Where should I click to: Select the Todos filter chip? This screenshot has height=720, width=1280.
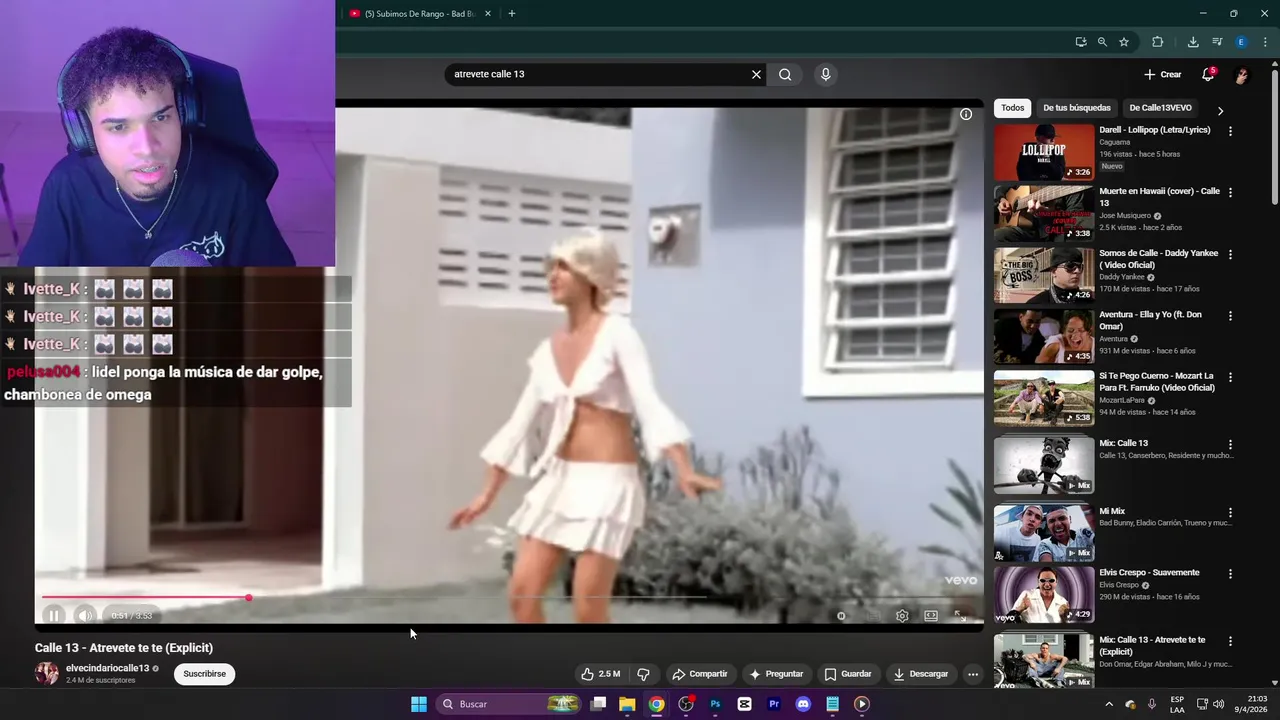1013,108
